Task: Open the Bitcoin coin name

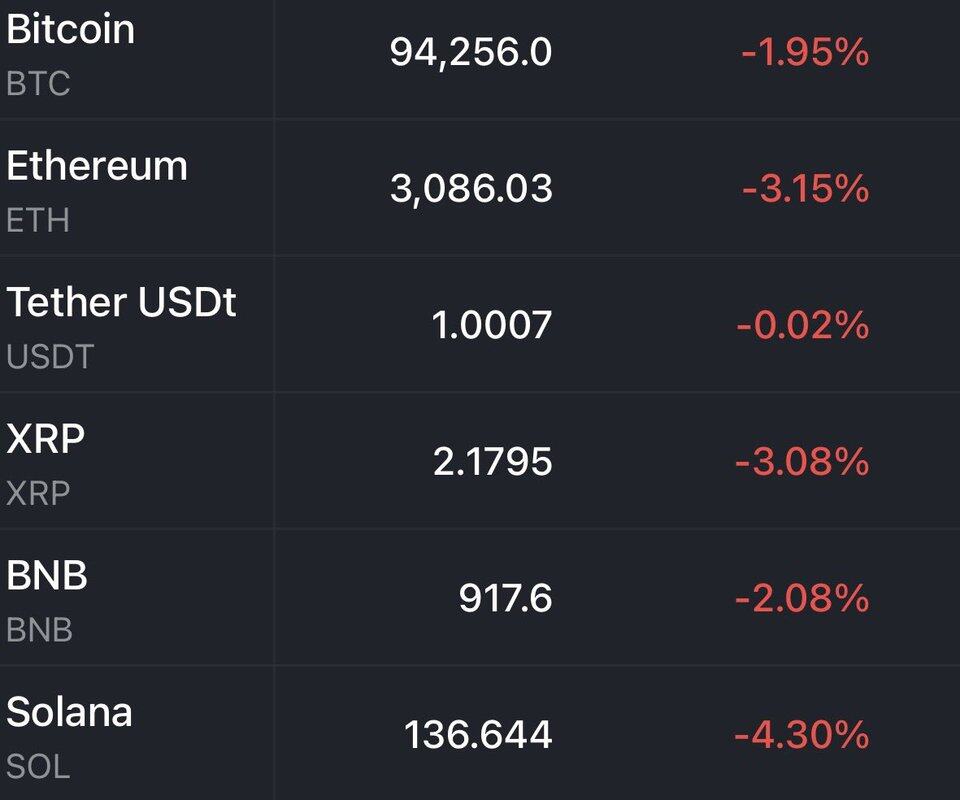Action: 70,29
